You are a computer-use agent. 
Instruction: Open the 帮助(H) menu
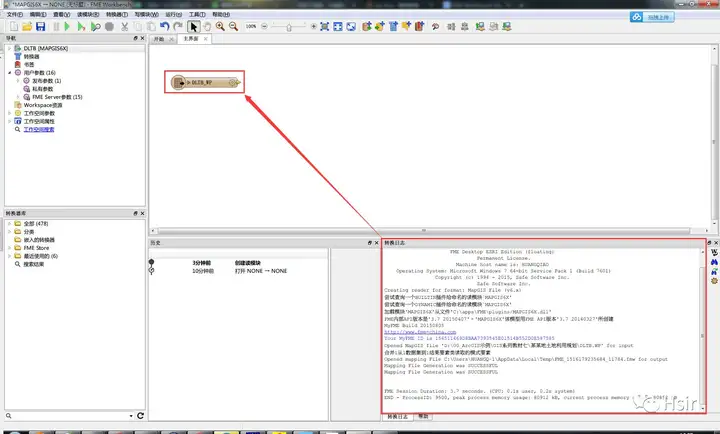point(221,15)
